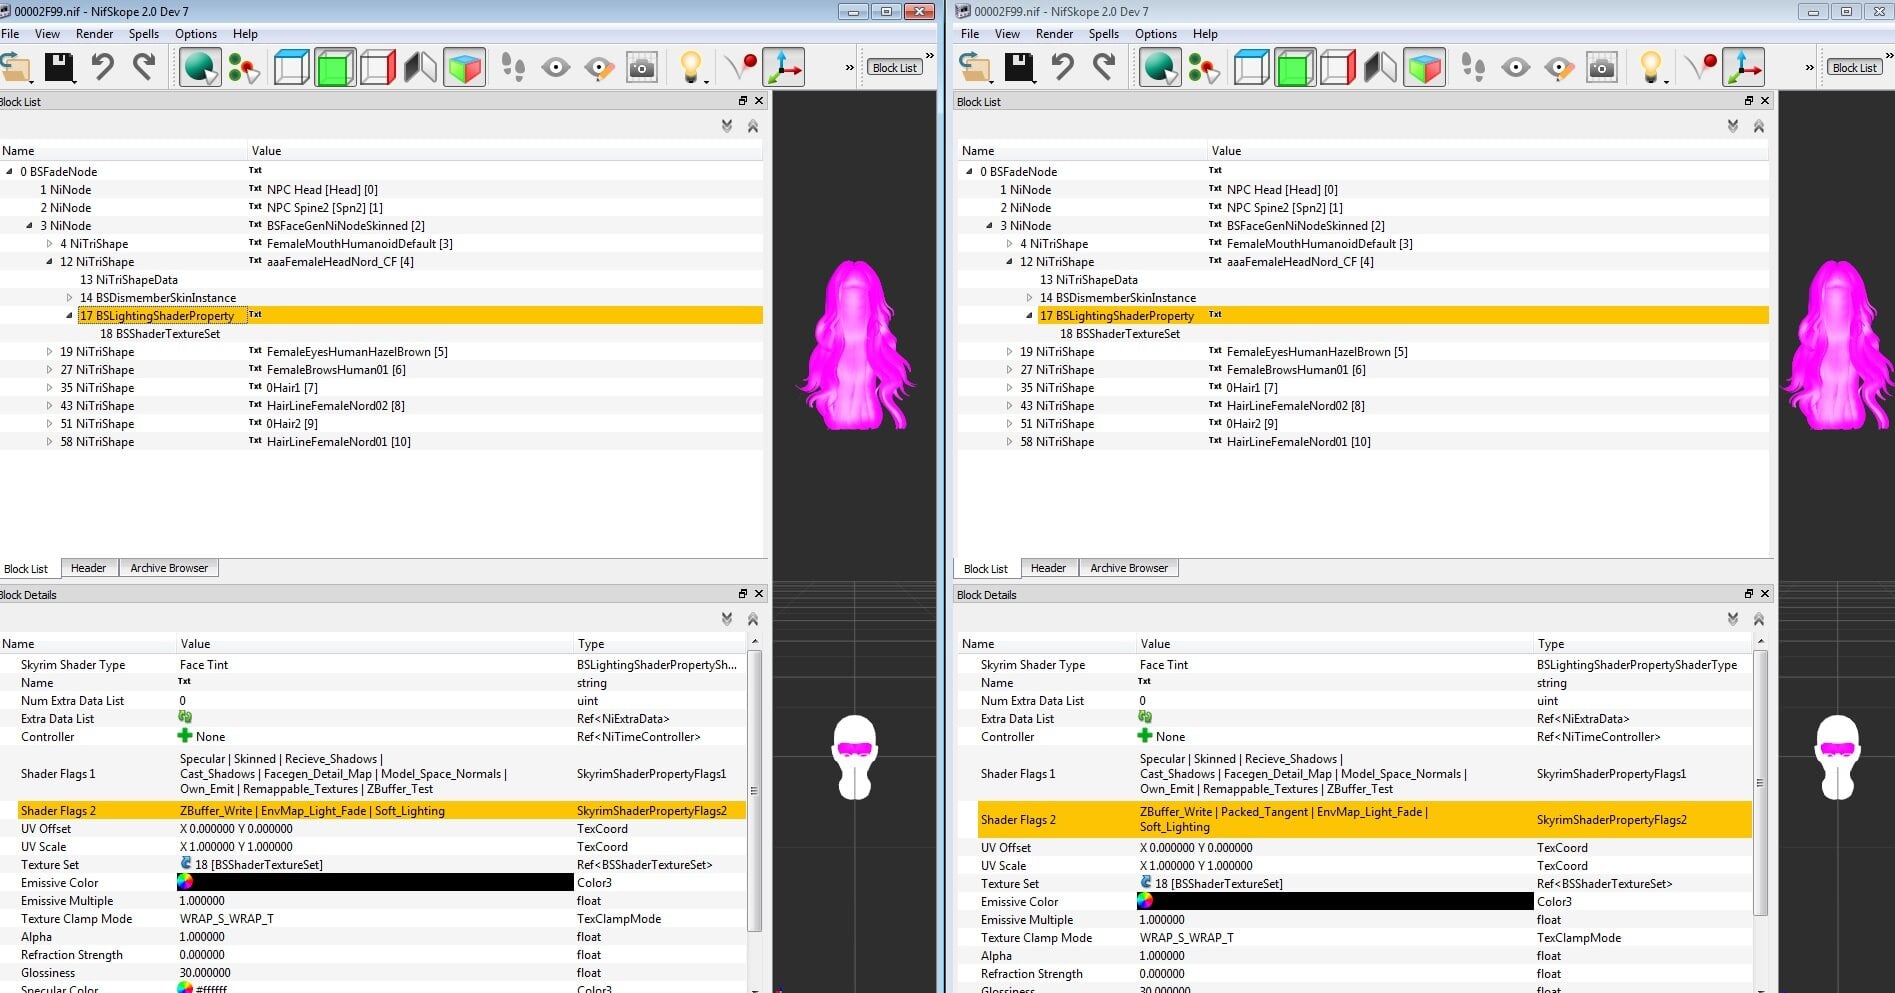Toggle Select Object mode in left window
Image resolution: width=1895 pixels, height=993 pixels.
200,67
